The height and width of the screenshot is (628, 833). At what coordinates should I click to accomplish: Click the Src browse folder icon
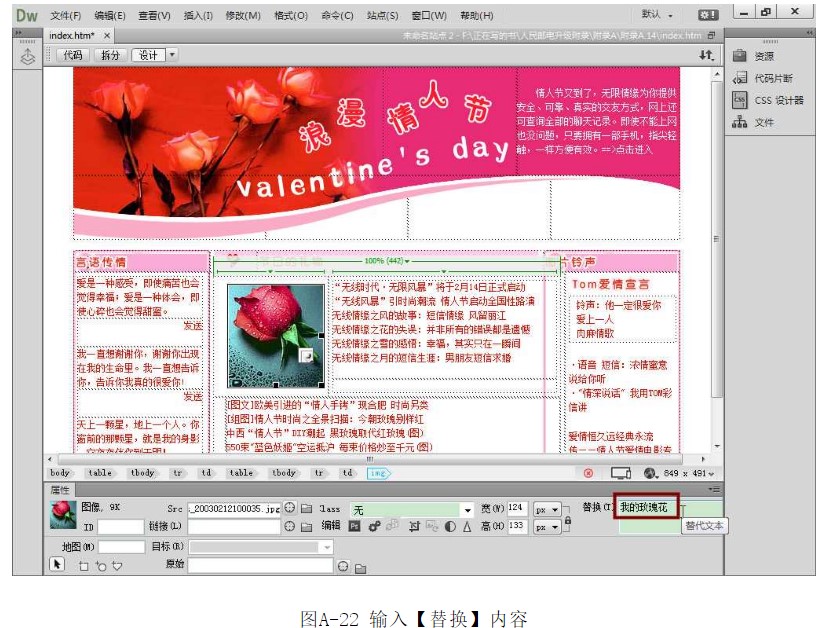(x=306, y=509)
